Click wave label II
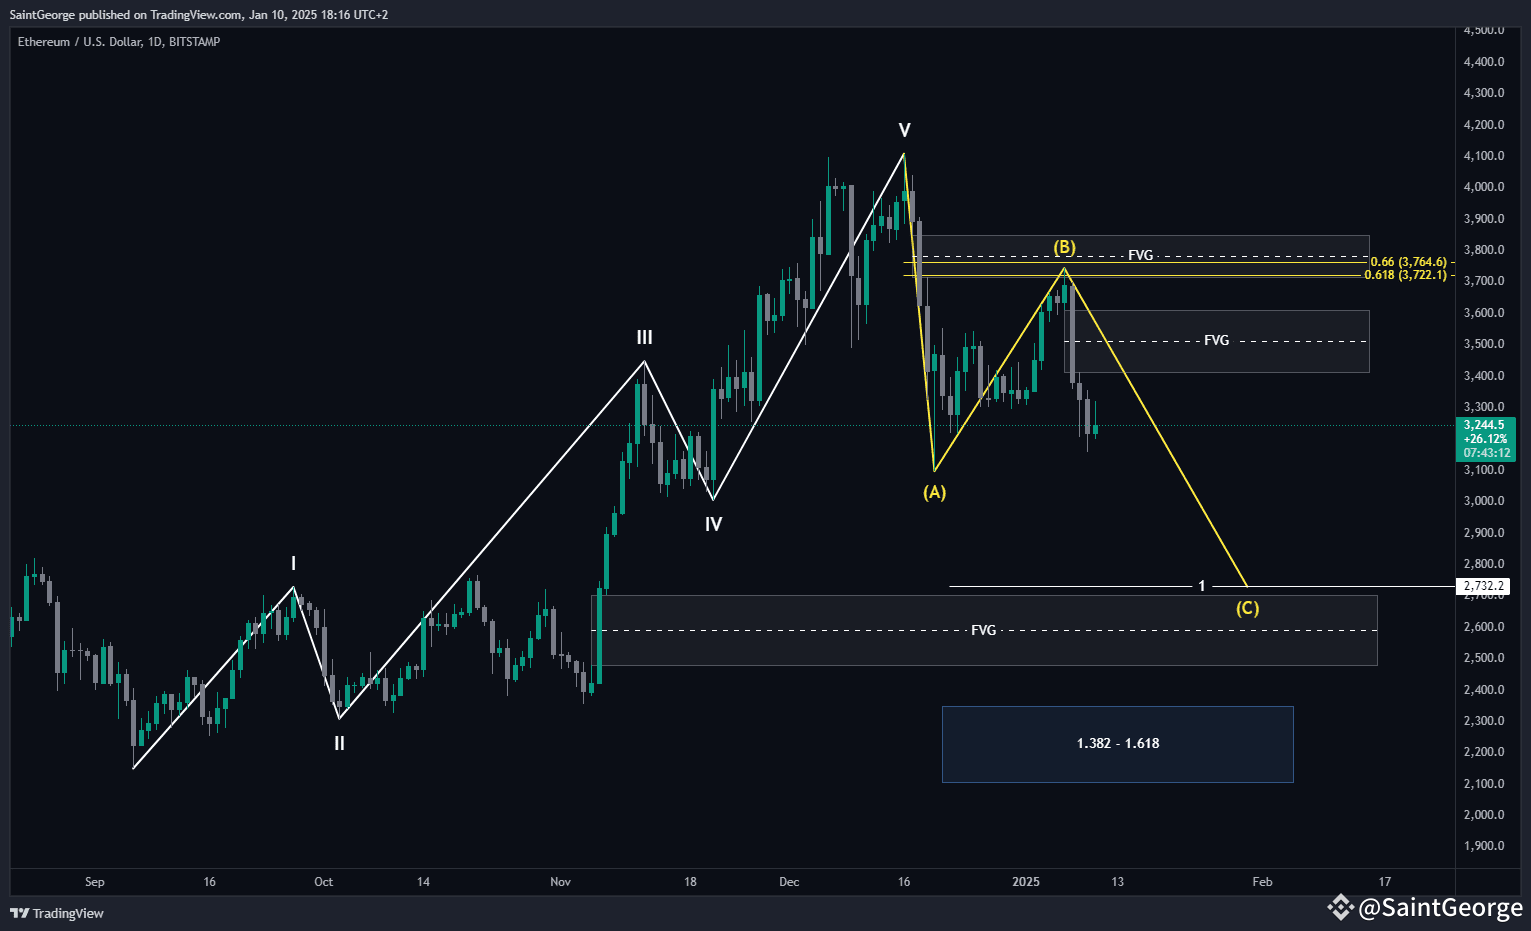 click(x=340, y=743)
